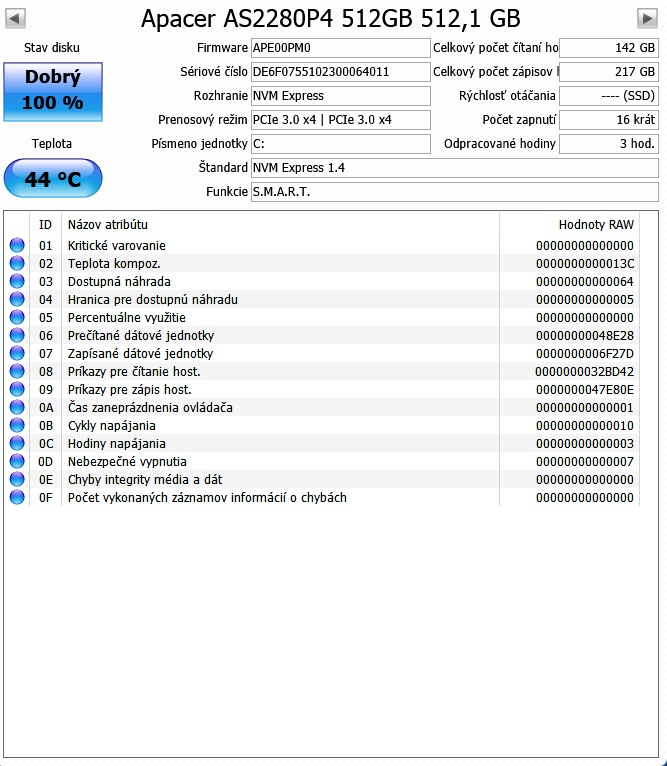Click the ID cell 0C
This screenshot has height=766, width=667.
46,444
